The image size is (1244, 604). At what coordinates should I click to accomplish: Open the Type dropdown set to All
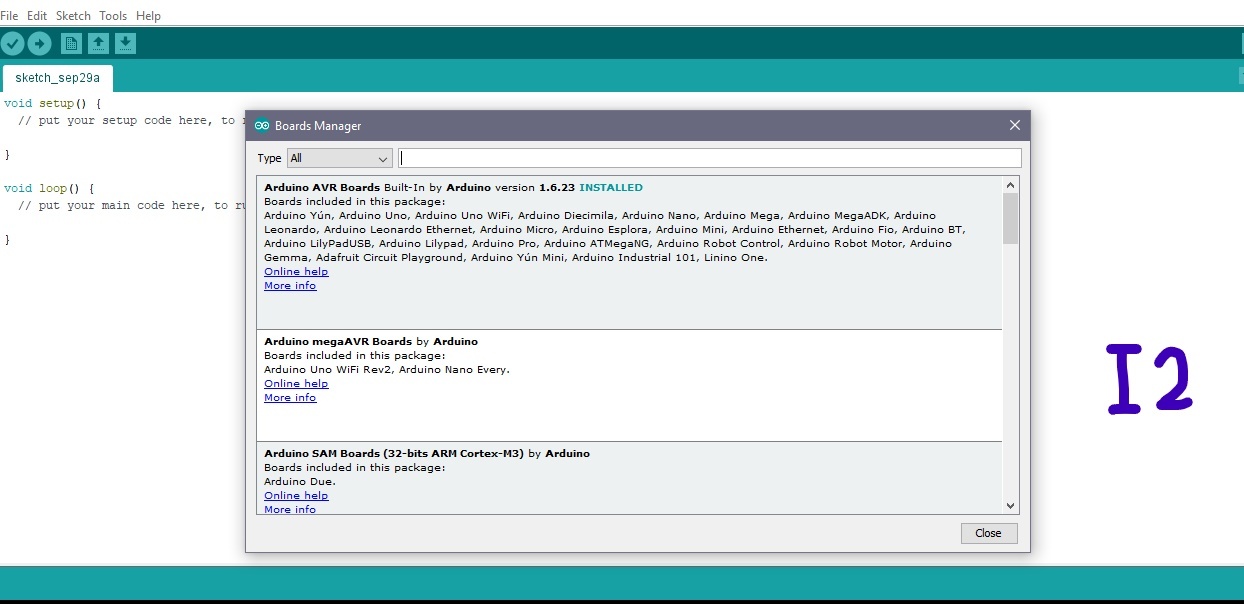[340, 158]
